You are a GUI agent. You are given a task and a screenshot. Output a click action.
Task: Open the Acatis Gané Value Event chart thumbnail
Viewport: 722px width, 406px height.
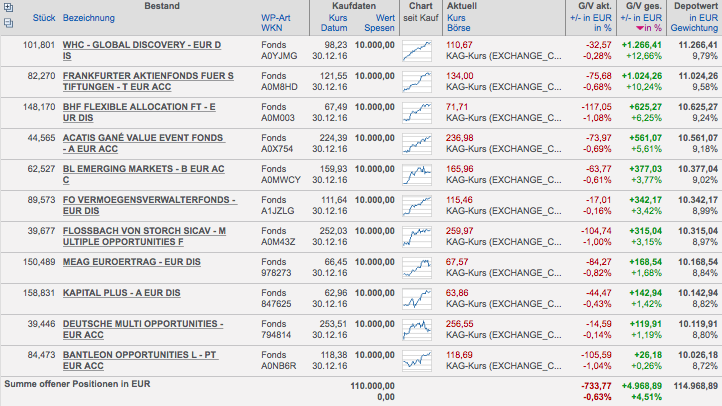point(419,142)
